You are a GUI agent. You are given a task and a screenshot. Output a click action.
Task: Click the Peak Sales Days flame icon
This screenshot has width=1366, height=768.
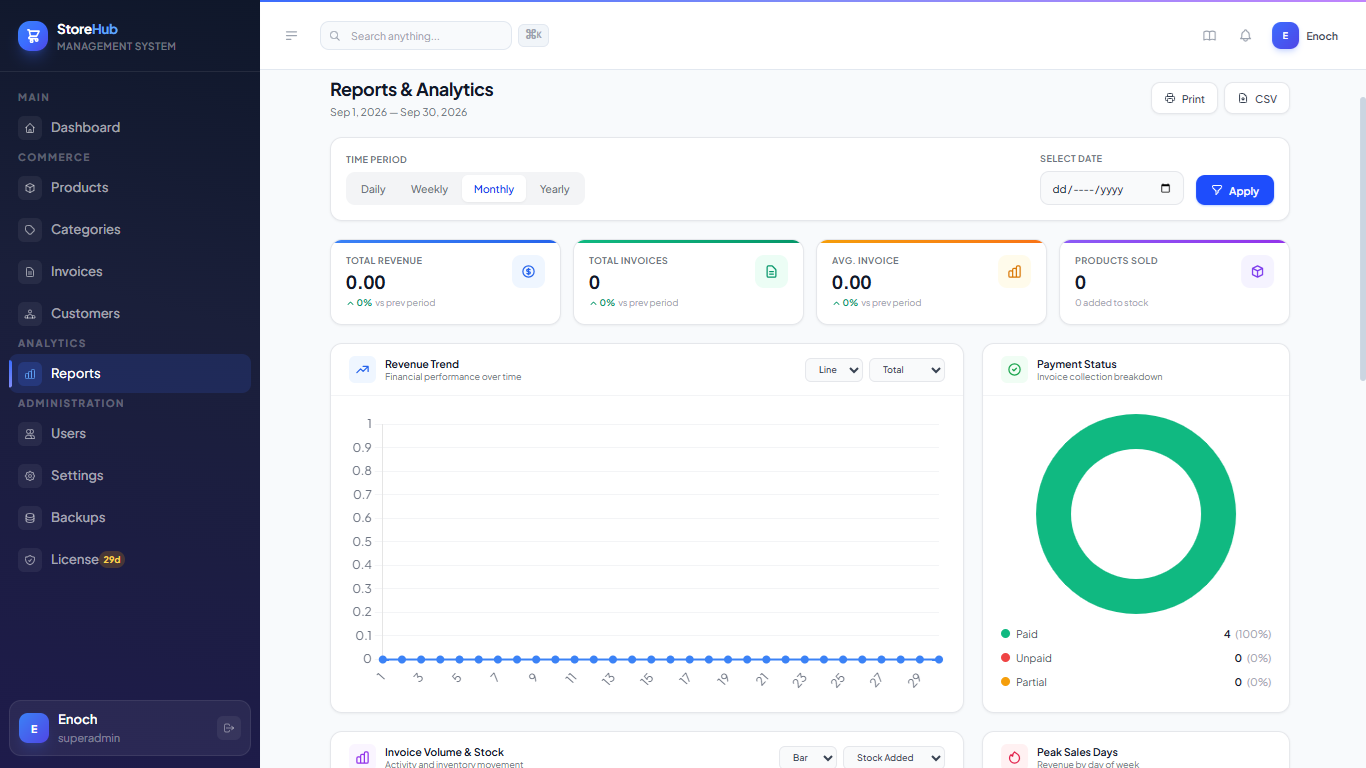click(x=1014, y=757)
